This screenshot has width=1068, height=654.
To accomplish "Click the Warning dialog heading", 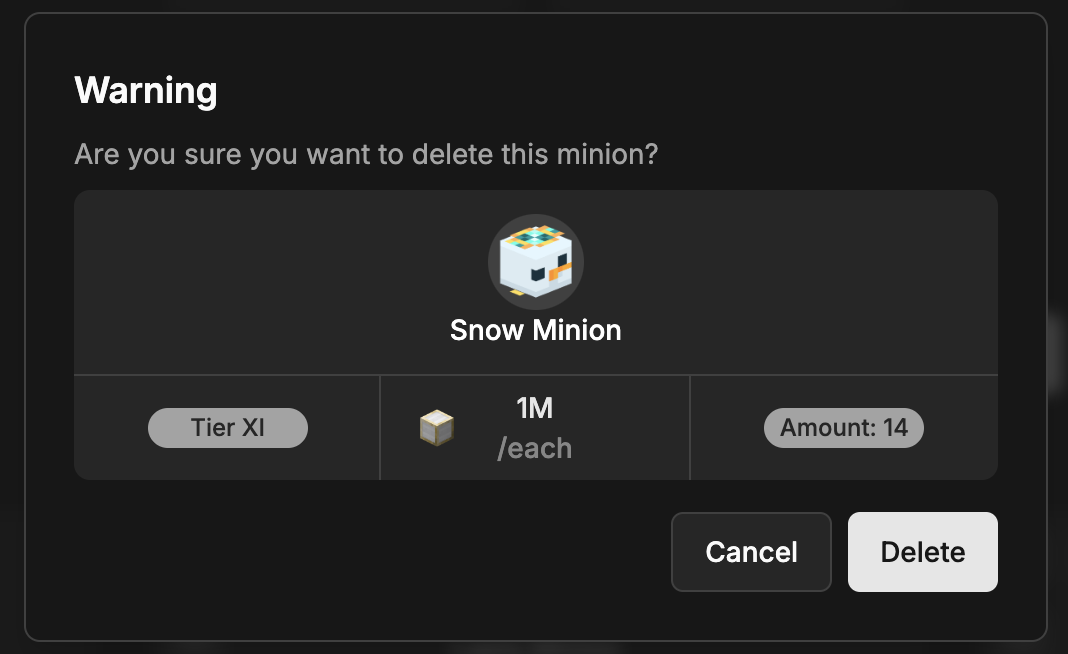I will click(146, 91).
